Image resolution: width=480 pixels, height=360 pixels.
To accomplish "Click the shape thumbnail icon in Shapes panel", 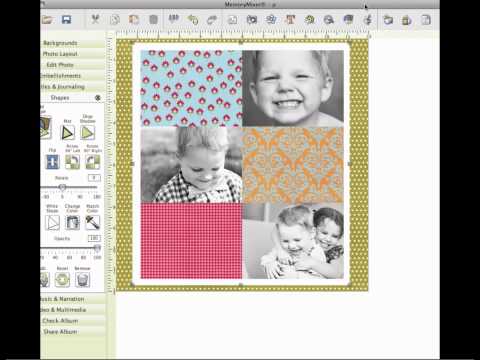I will click(46, 127).
